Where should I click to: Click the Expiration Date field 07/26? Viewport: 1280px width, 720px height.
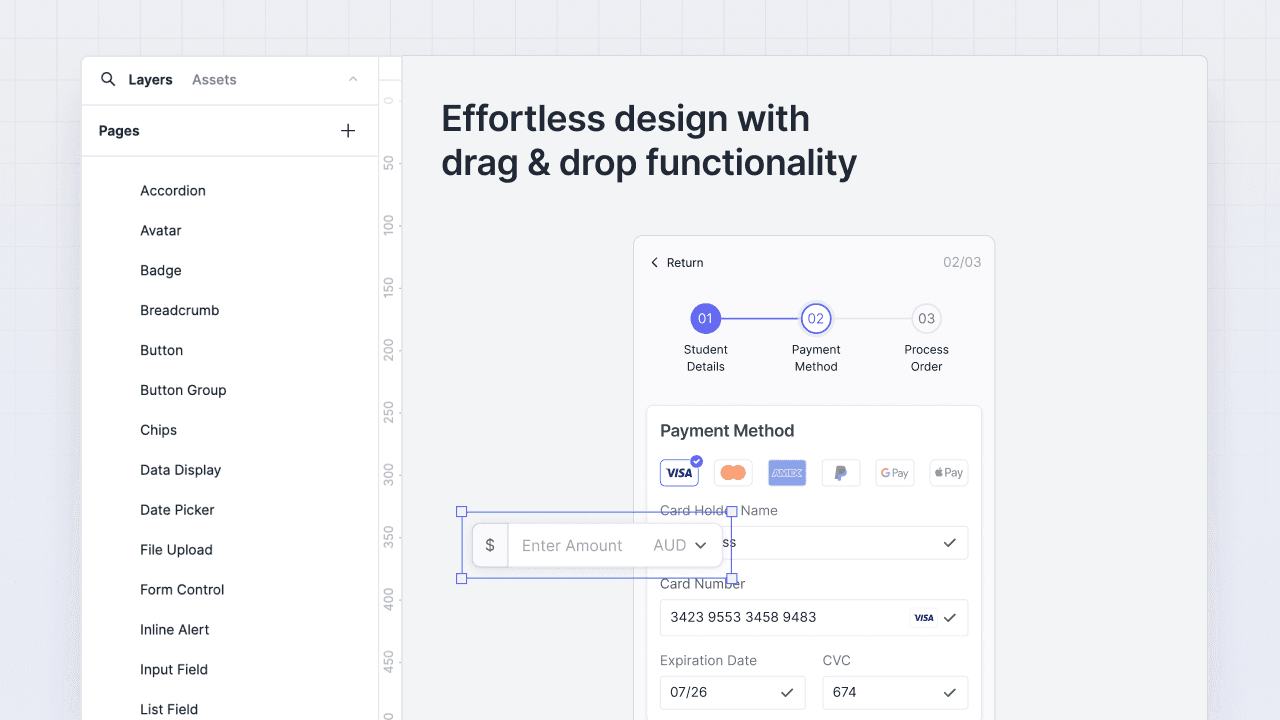[733, 692]
